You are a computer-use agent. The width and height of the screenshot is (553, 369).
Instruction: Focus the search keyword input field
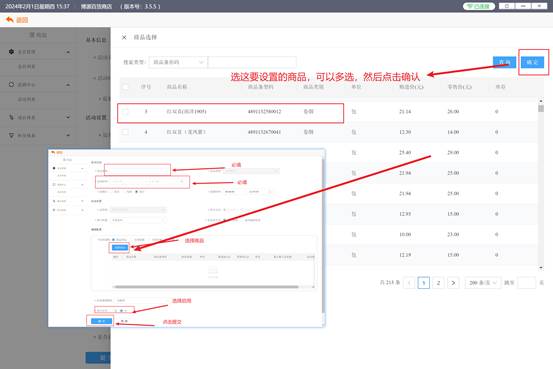click(252, 62)
